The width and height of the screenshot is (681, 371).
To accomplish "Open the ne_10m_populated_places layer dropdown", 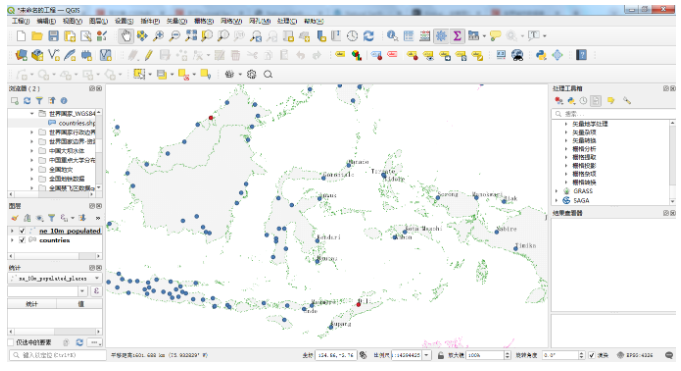I will tap(55, 278).
